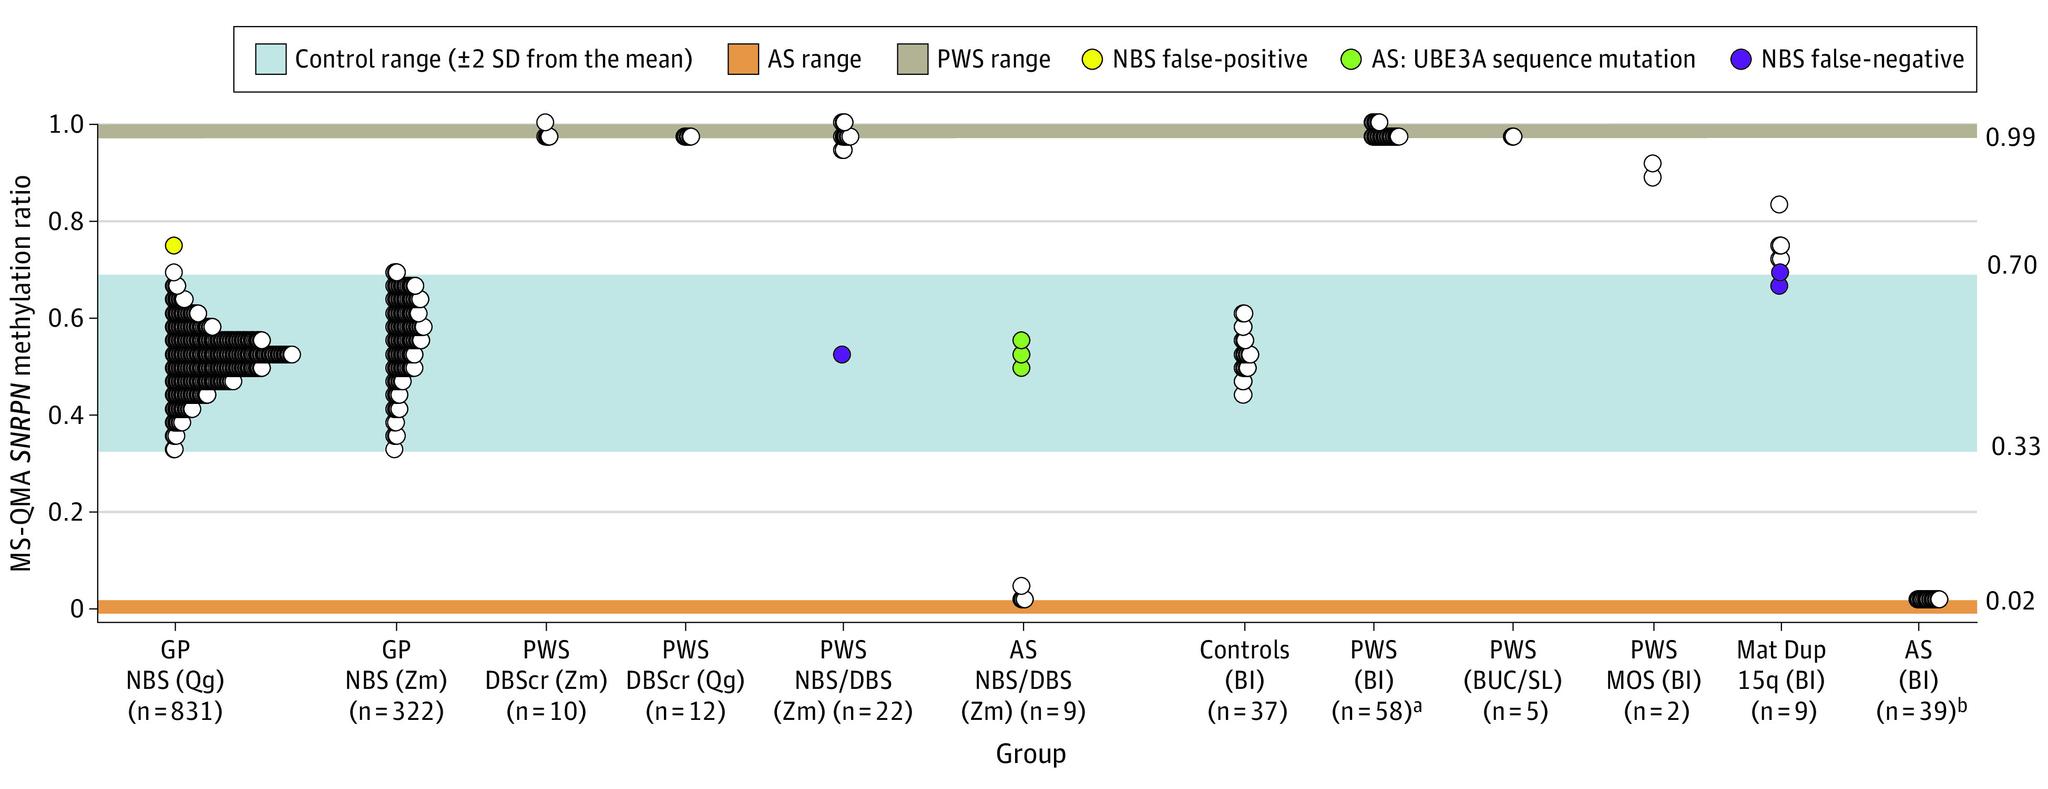Screen dimensions: 2048x789
Task: Click the 0.70 threshold label on right side
Action: click(2011, 266)
